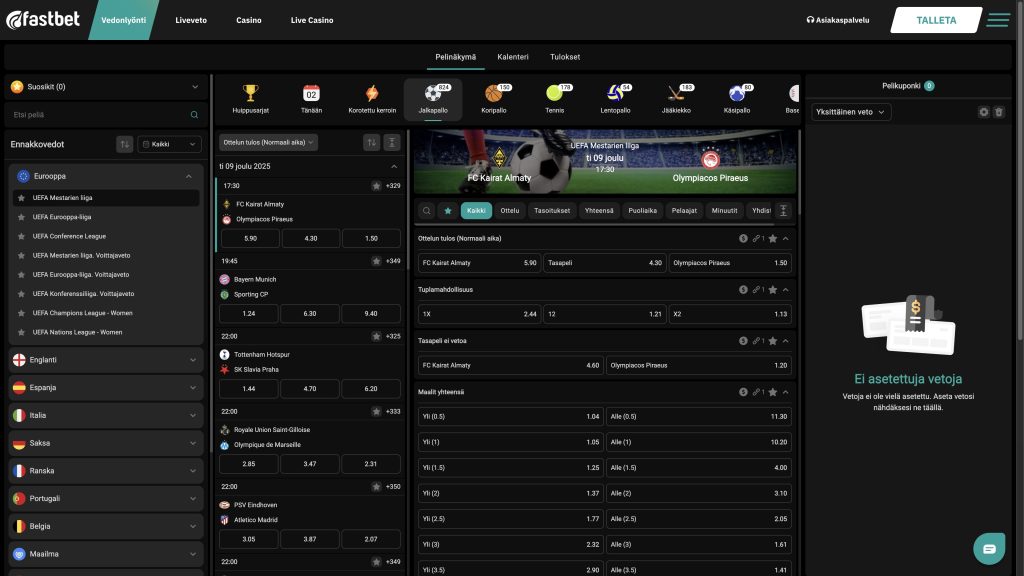
Task: Open the Casino menu
Action: tap(249, 20)
